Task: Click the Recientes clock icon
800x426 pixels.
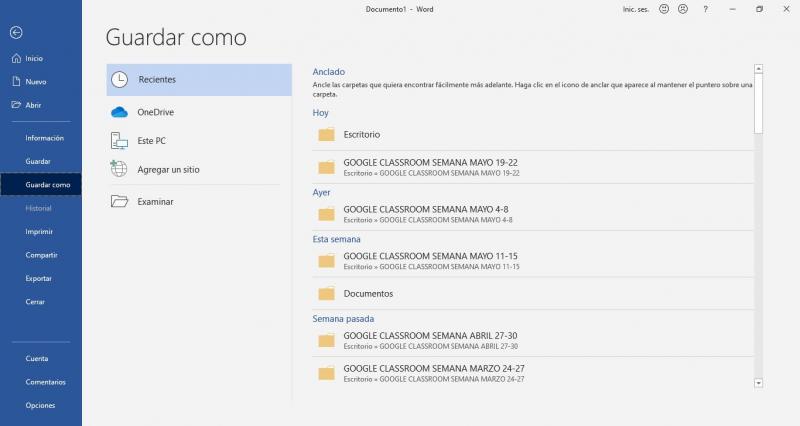Action: pyautogui.click(x=119, y=80)
